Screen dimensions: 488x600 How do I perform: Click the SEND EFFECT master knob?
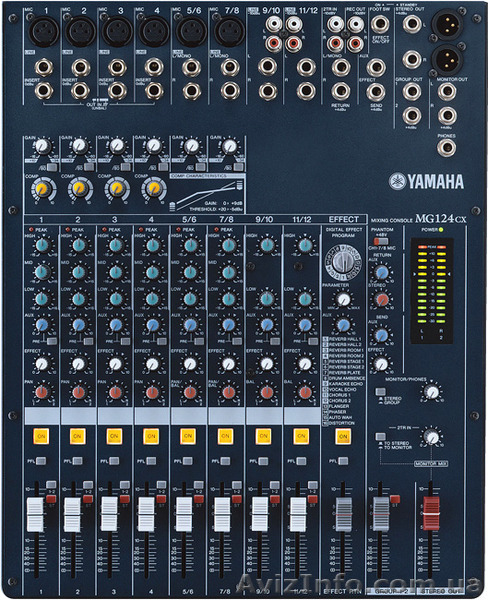pyautogui.click(x=381, y=364)
